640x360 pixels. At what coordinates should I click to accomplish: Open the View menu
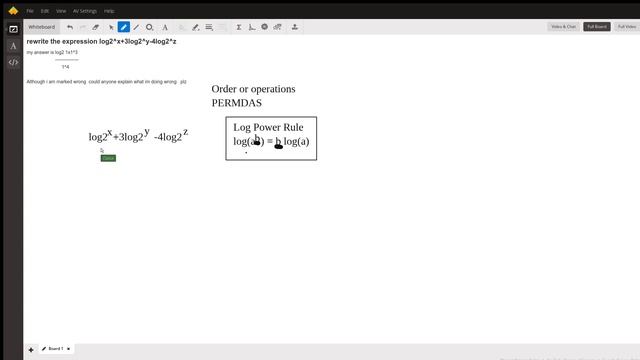61,11
